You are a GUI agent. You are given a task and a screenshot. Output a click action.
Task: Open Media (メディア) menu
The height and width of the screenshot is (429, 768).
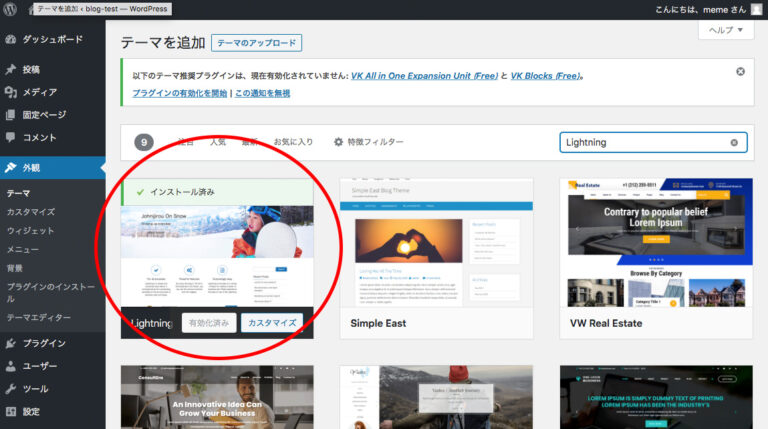52,92
